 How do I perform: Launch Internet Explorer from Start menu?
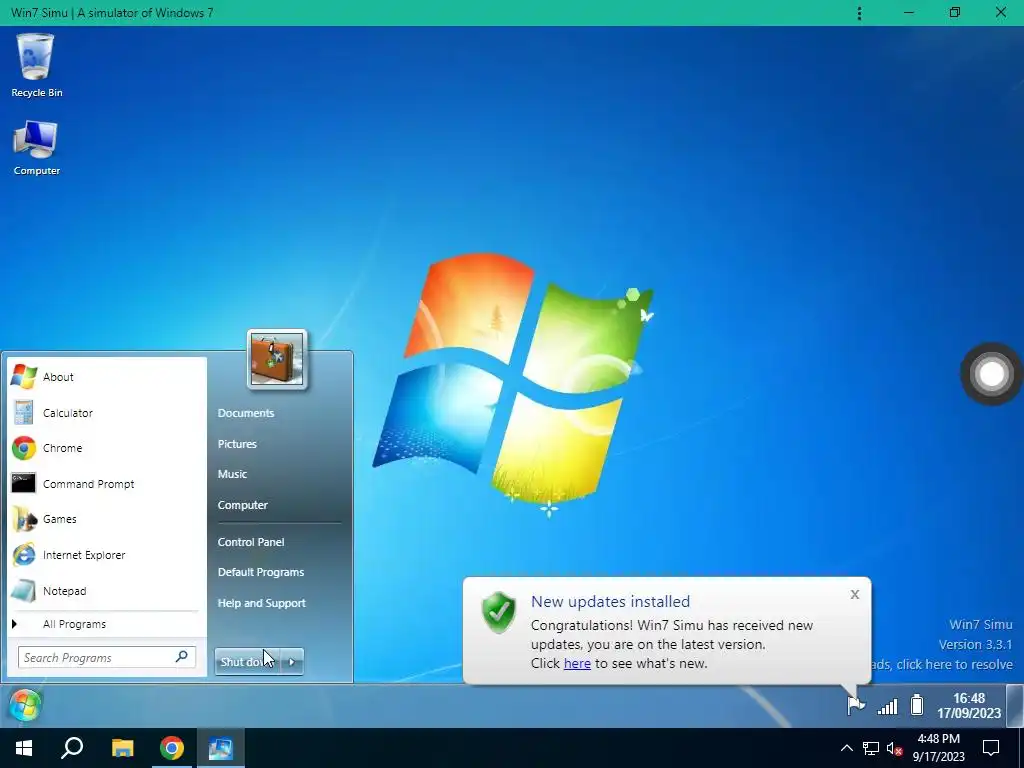tap(106, 555)
